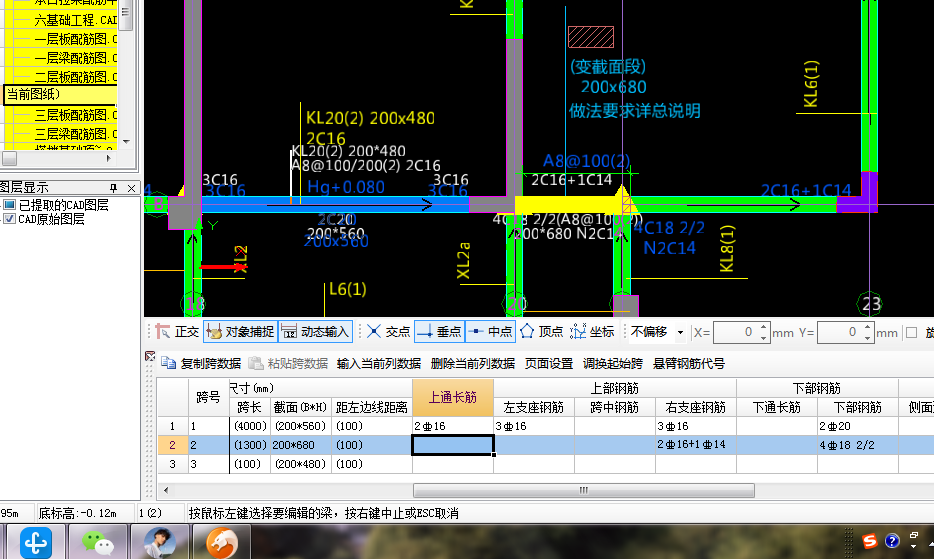Select 二层板配筋图 drawing in list
This screenshot has width=934, height=559.
pyautogui.click(x=75, y=77)
